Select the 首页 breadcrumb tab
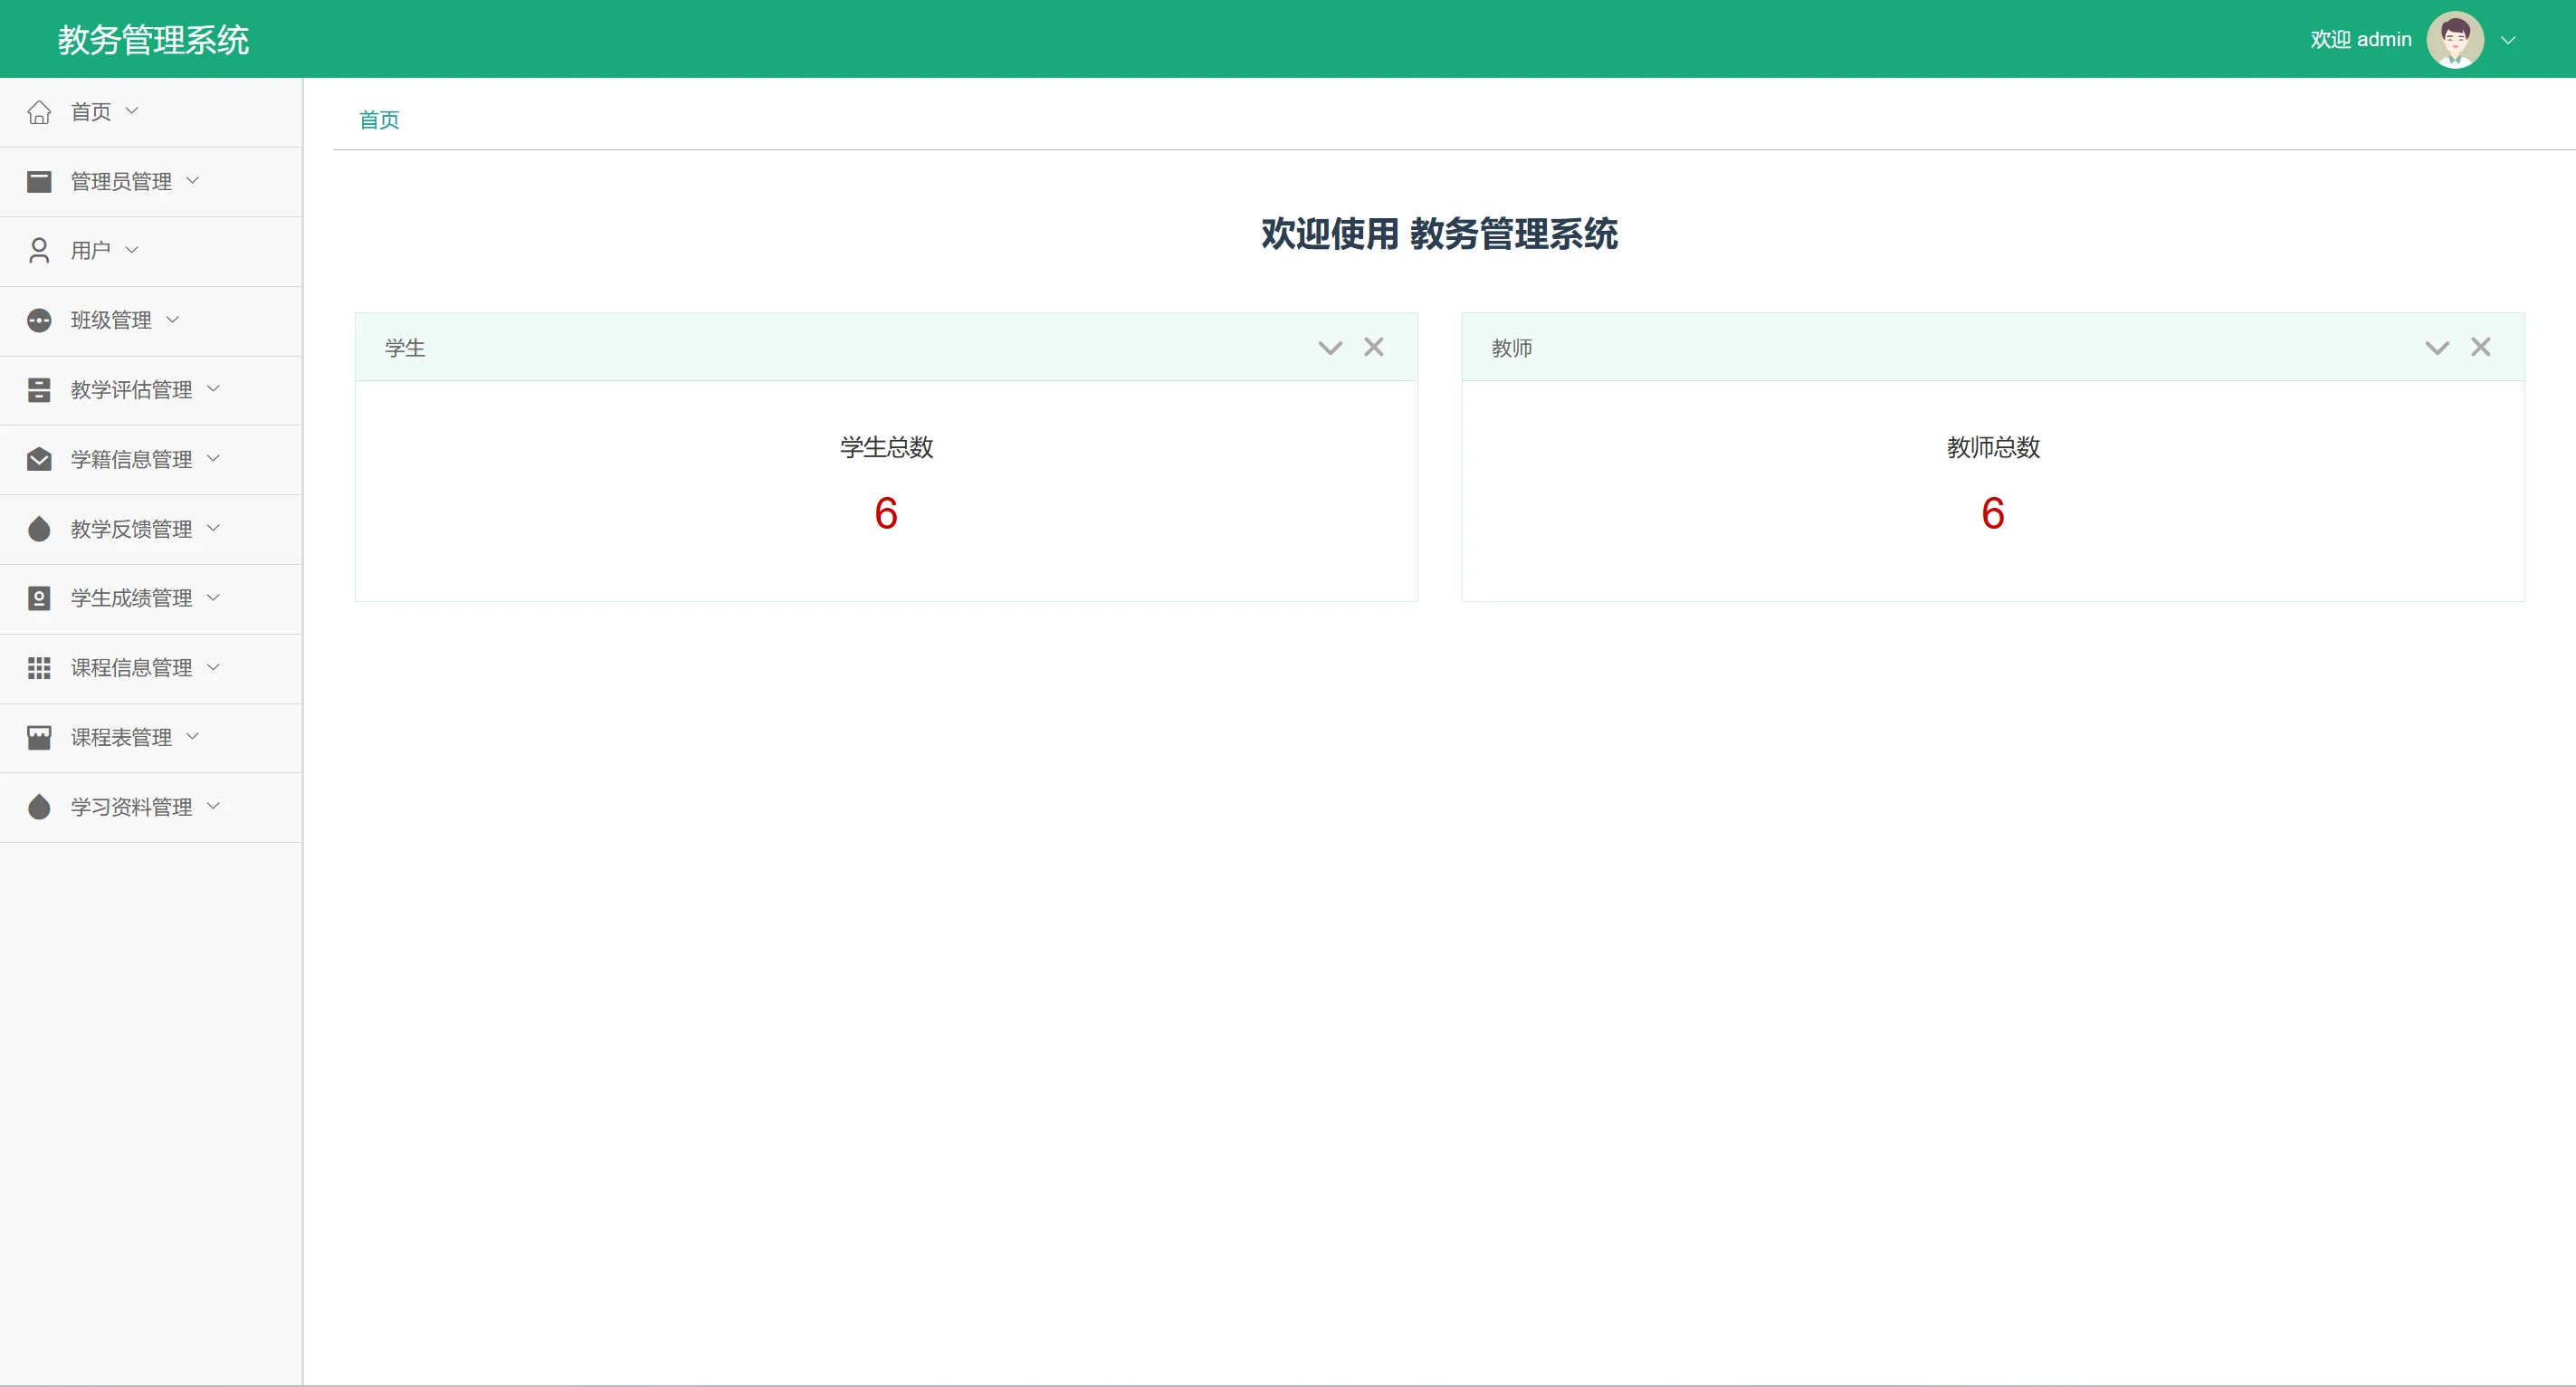This screenshot has height=1387, width=2576. click(379, 120)
